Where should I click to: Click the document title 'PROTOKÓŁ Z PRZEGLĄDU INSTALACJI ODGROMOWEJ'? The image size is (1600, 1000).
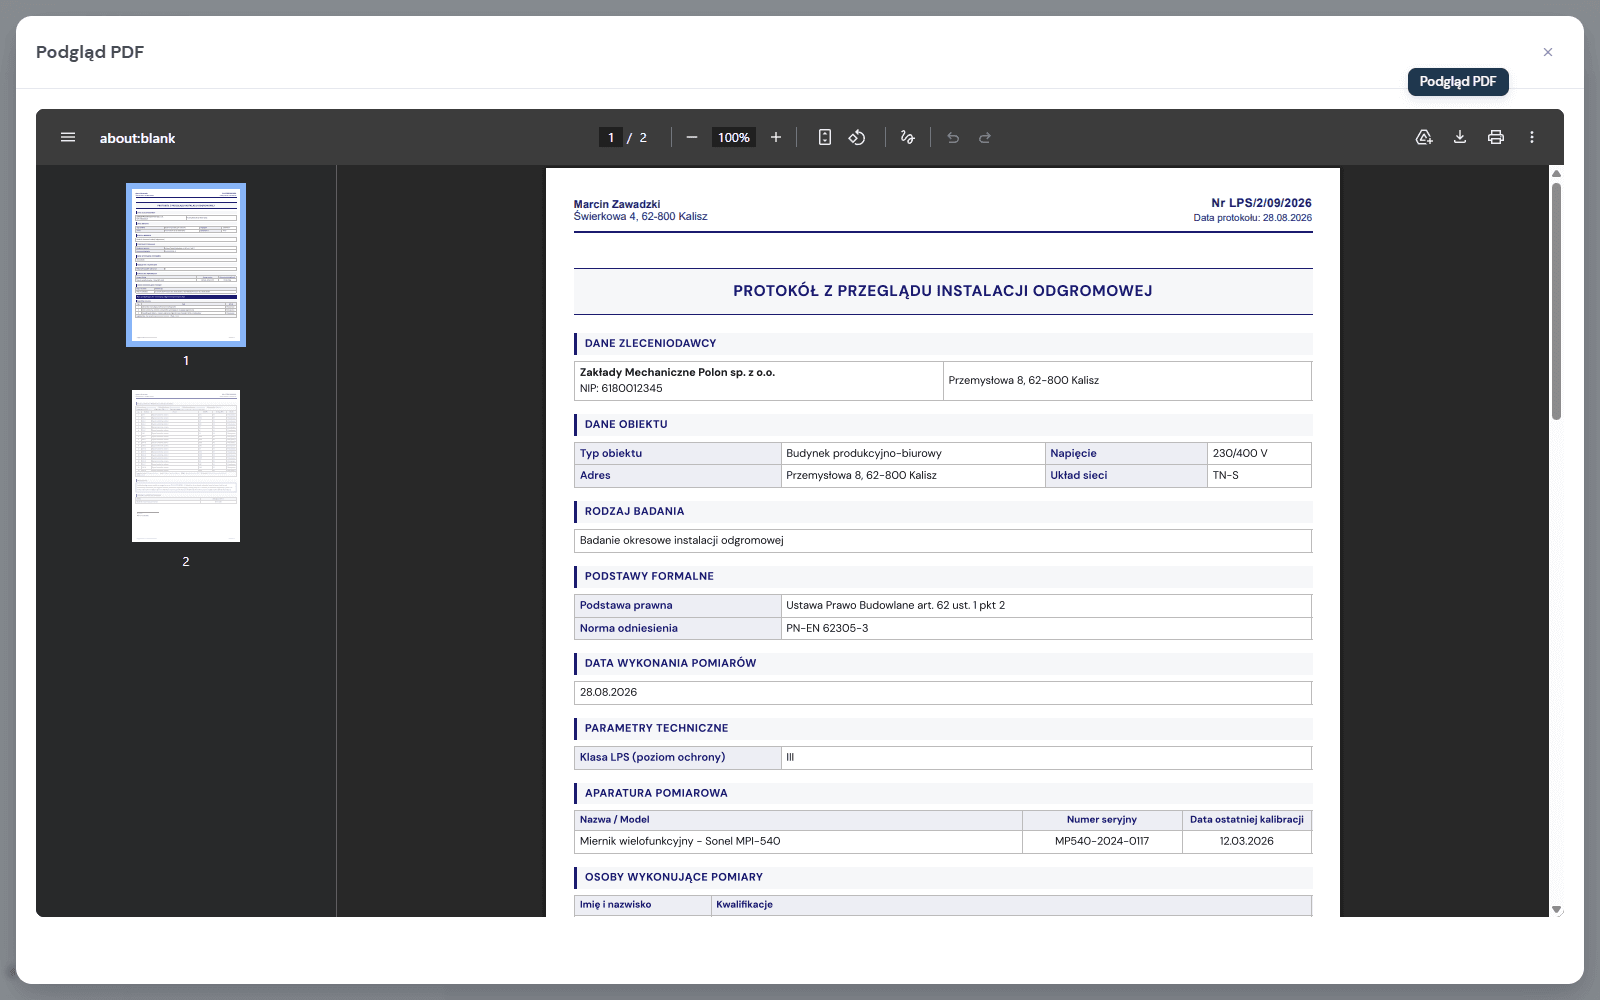pos(943,291)
